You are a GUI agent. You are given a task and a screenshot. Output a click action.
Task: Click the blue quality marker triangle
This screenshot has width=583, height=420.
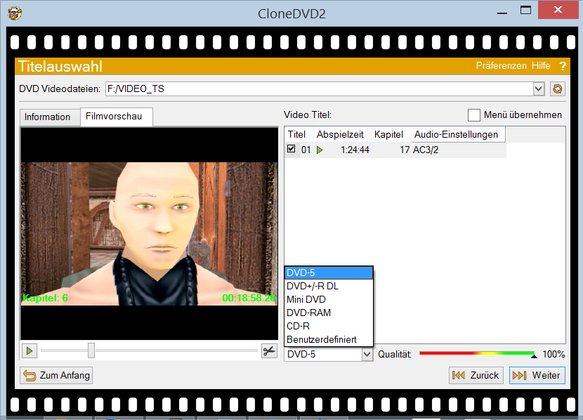[534, 356]
